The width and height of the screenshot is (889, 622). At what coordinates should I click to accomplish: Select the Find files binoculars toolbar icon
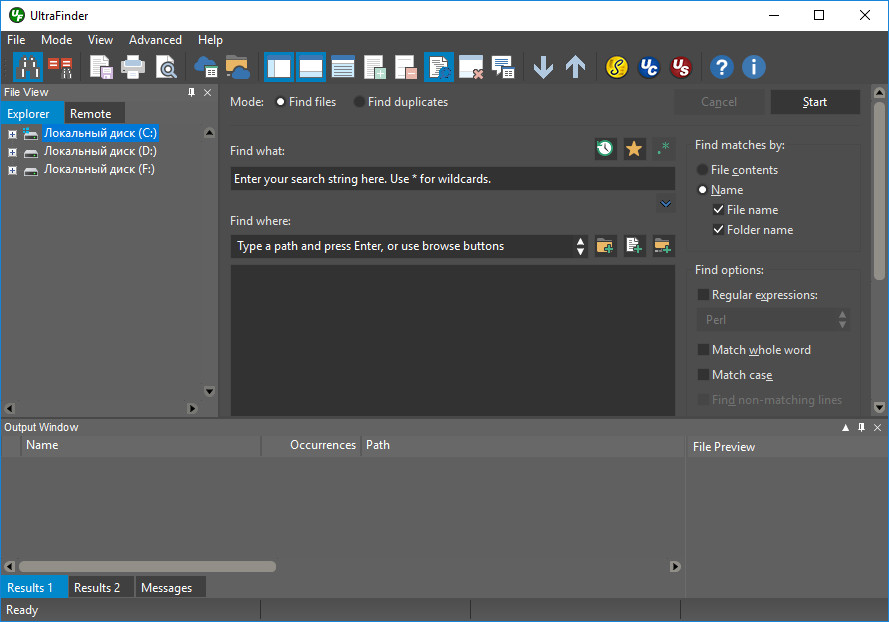pyautogui.click(x=28, y=67)
